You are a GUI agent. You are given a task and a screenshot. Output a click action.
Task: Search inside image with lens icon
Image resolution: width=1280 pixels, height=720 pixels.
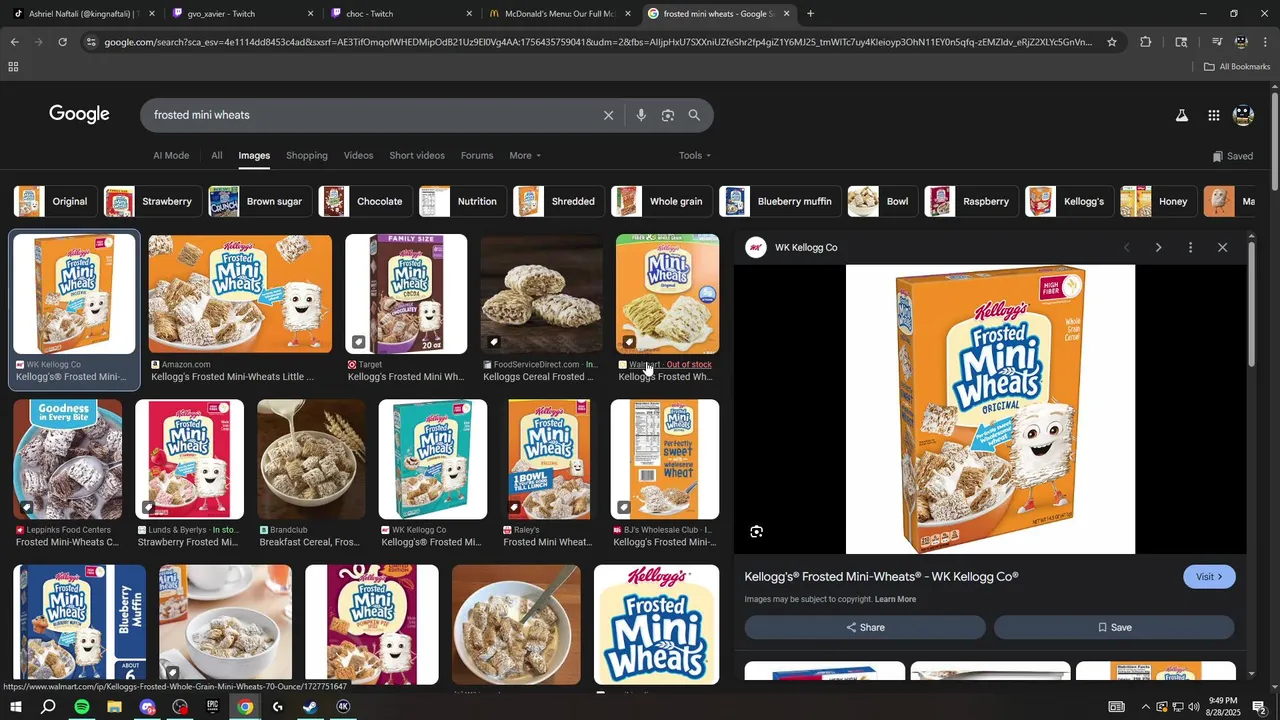[757, 532]
